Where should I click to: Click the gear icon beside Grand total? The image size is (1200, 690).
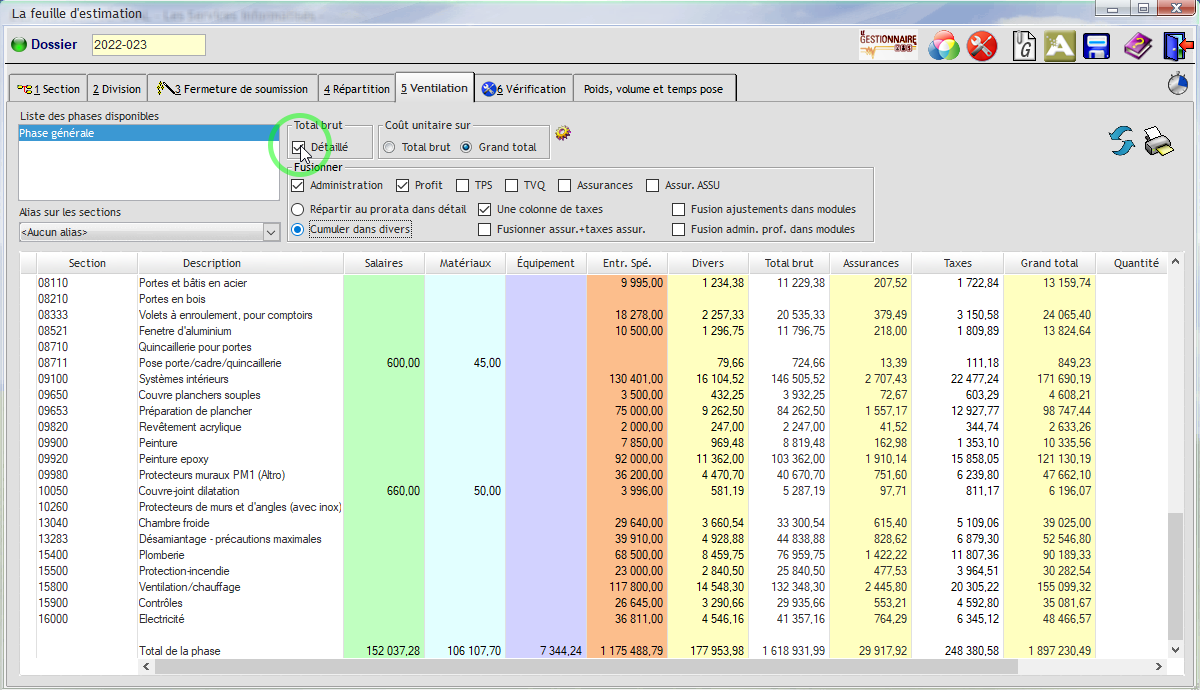pos(563,133)
